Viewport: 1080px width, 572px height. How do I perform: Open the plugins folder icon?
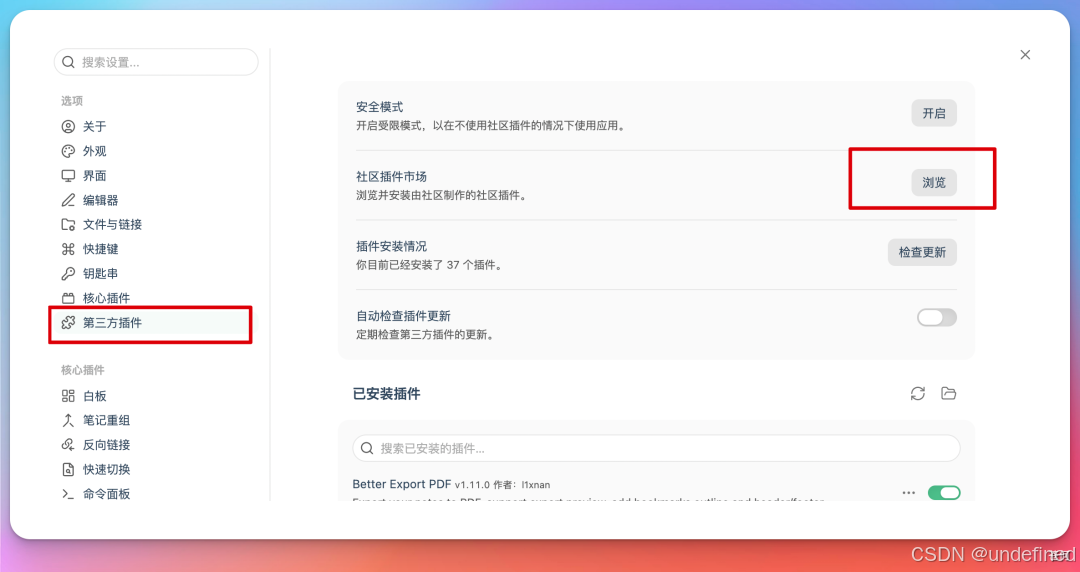[x=948, y=394]
